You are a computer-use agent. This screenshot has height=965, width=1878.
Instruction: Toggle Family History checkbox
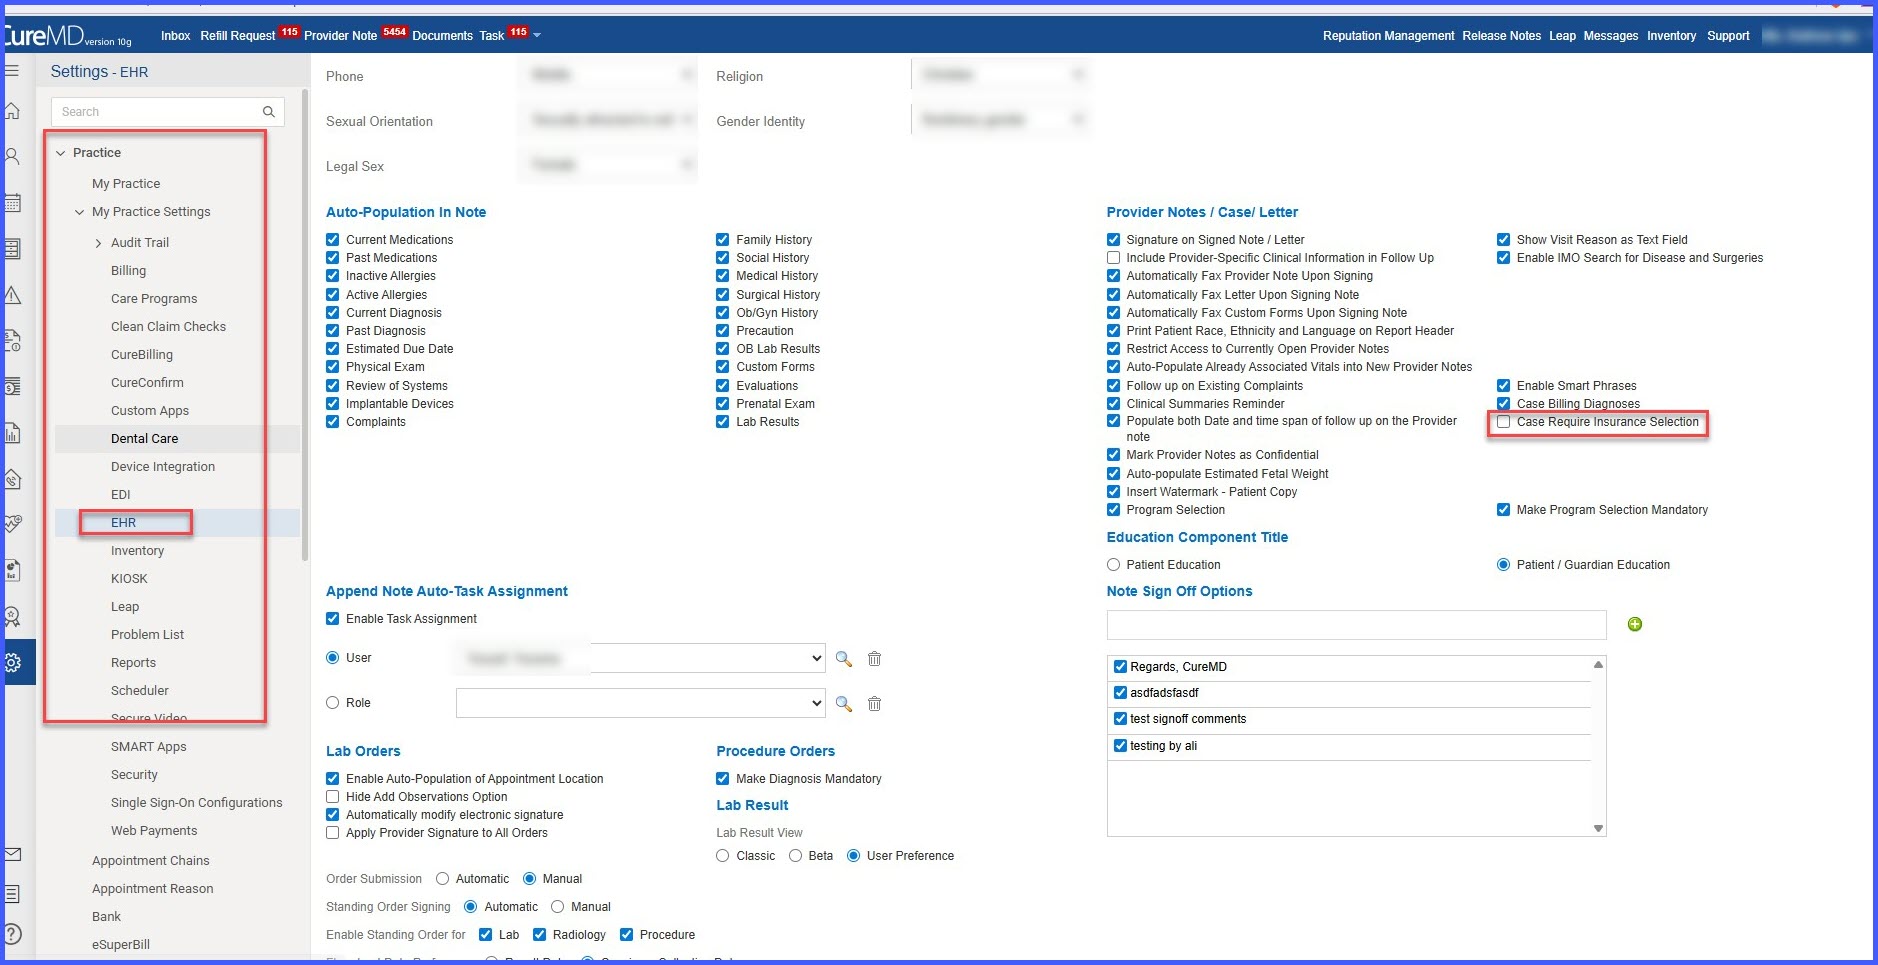click(x=722, y=240)
